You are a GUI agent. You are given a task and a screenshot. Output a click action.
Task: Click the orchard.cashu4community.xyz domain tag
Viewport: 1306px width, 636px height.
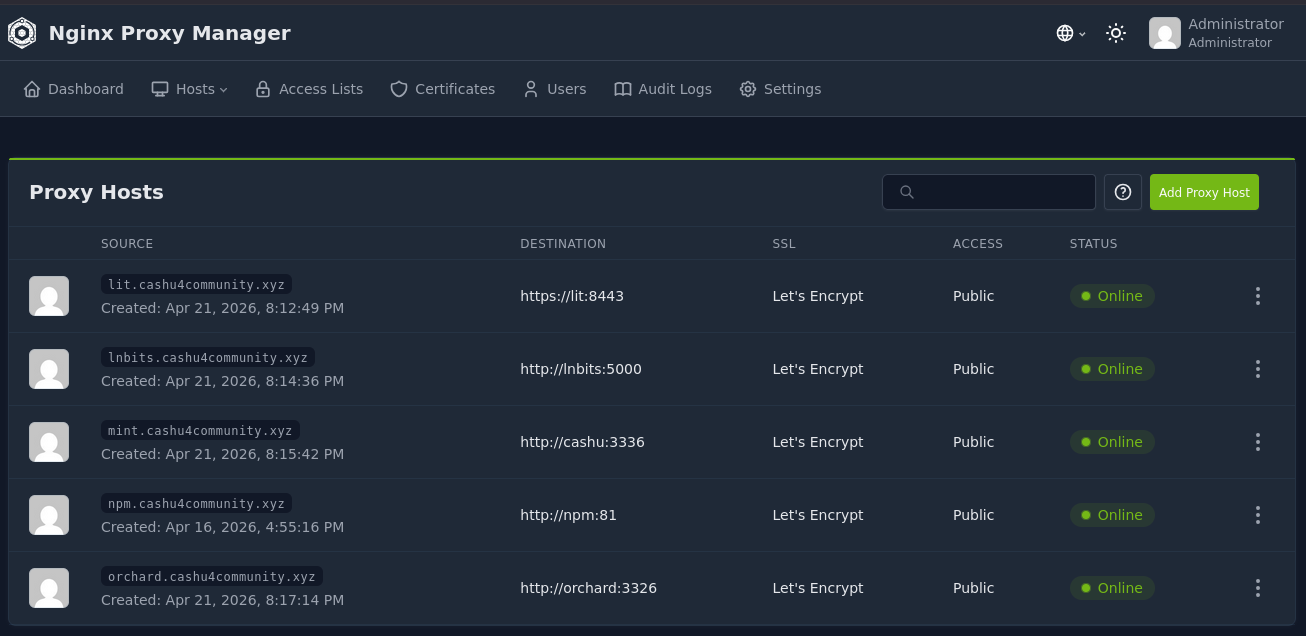tap(212, 576)
